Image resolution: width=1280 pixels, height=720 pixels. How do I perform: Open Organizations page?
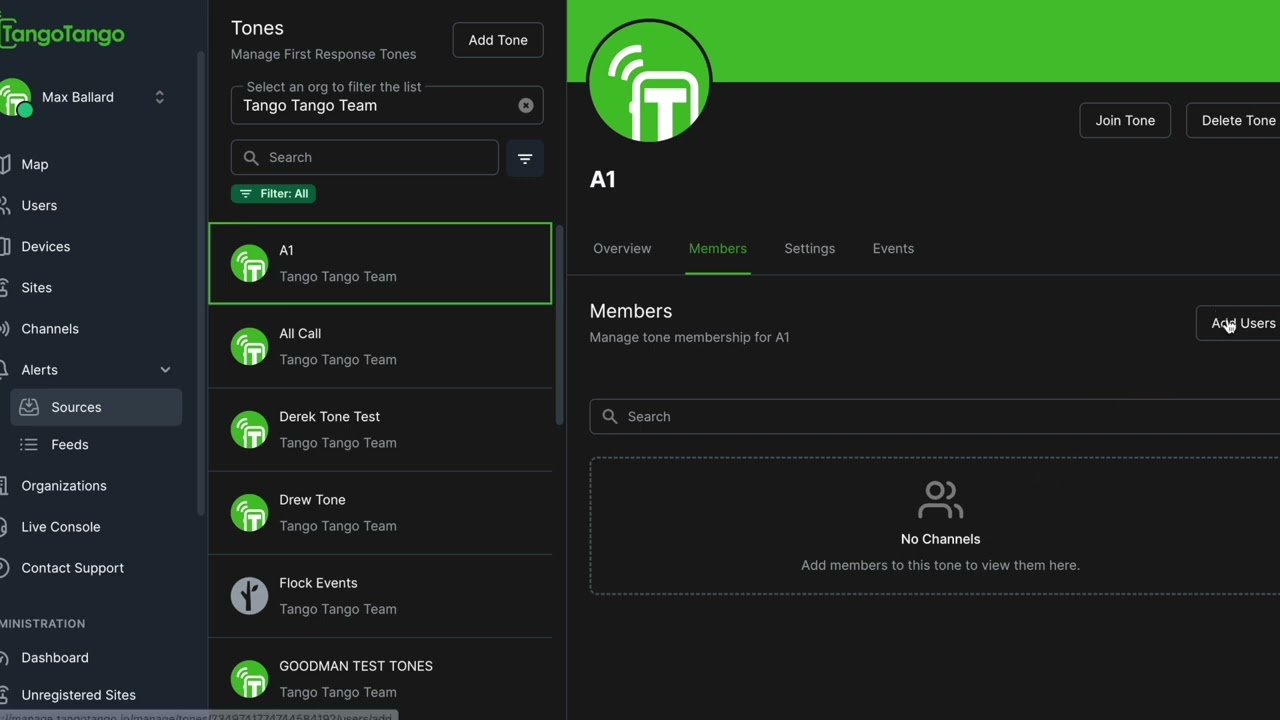(64, 485)
